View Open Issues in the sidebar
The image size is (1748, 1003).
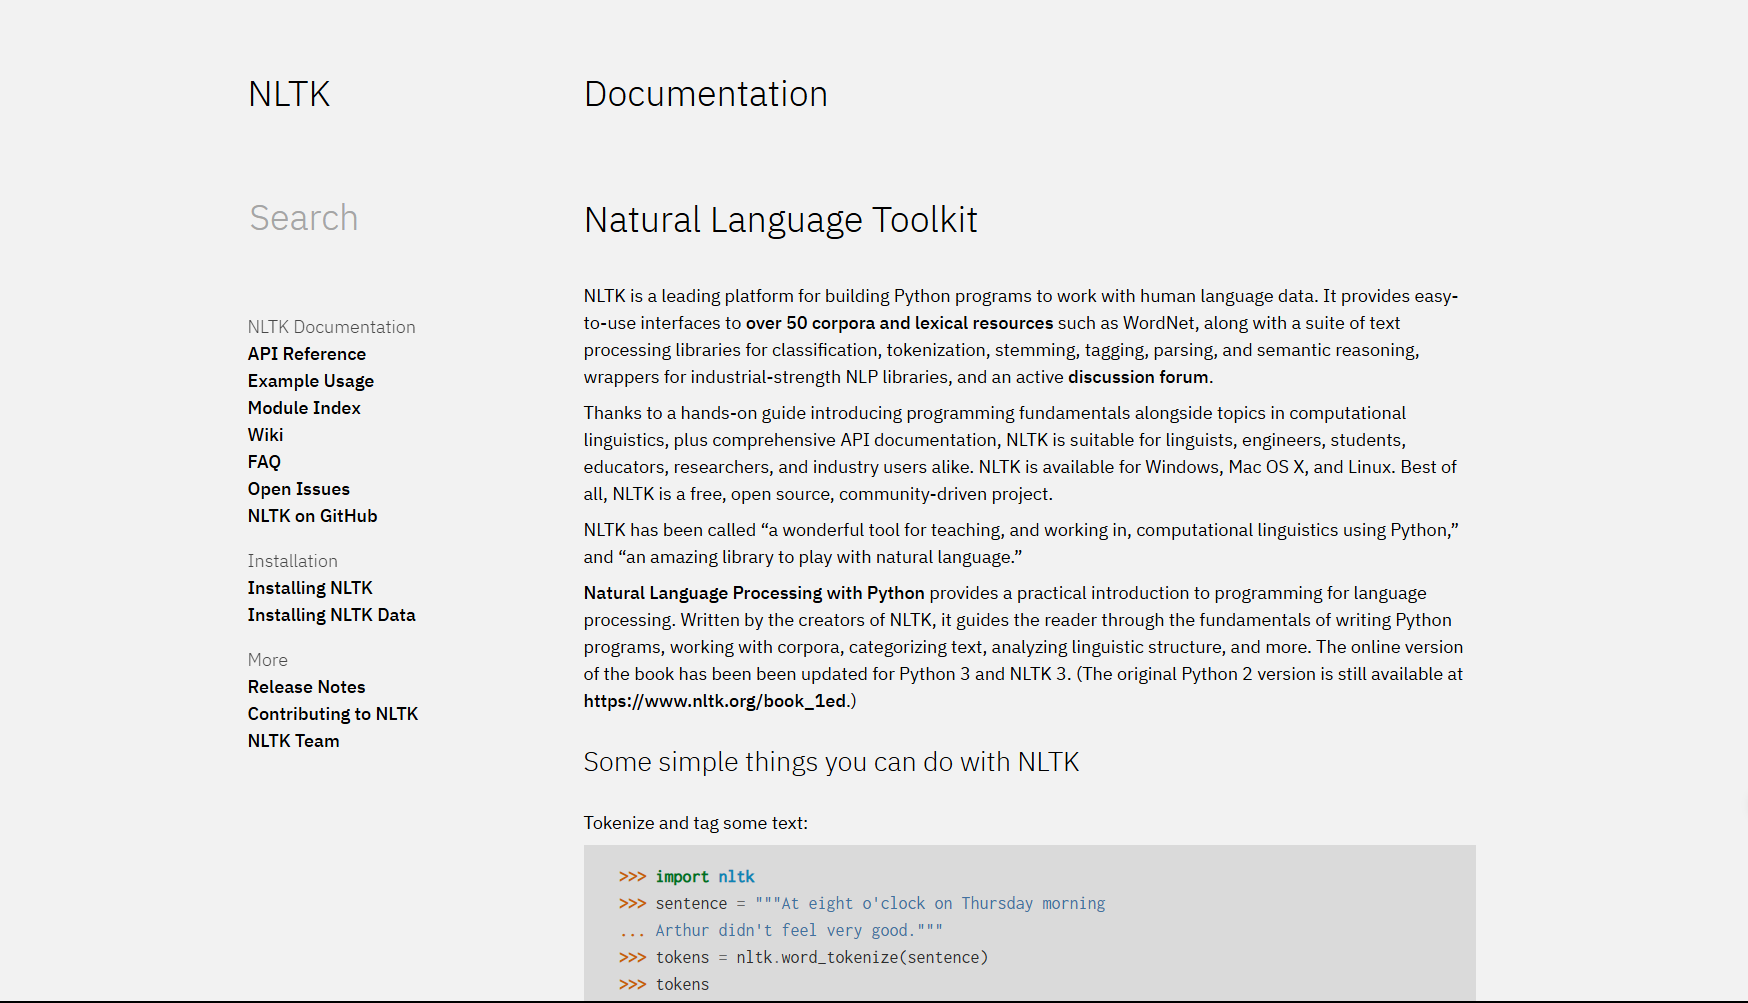click(x=299, y=489)
